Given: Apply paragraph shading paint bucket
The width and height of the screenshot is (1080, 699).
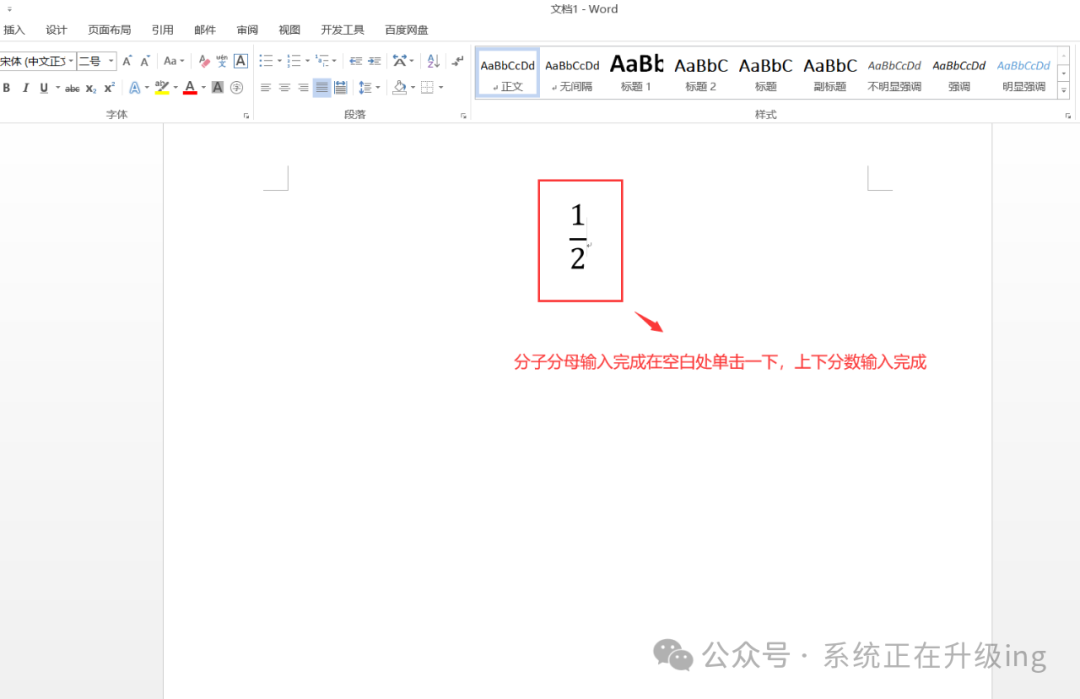Looking at the screenshot, I should point(399,87).
